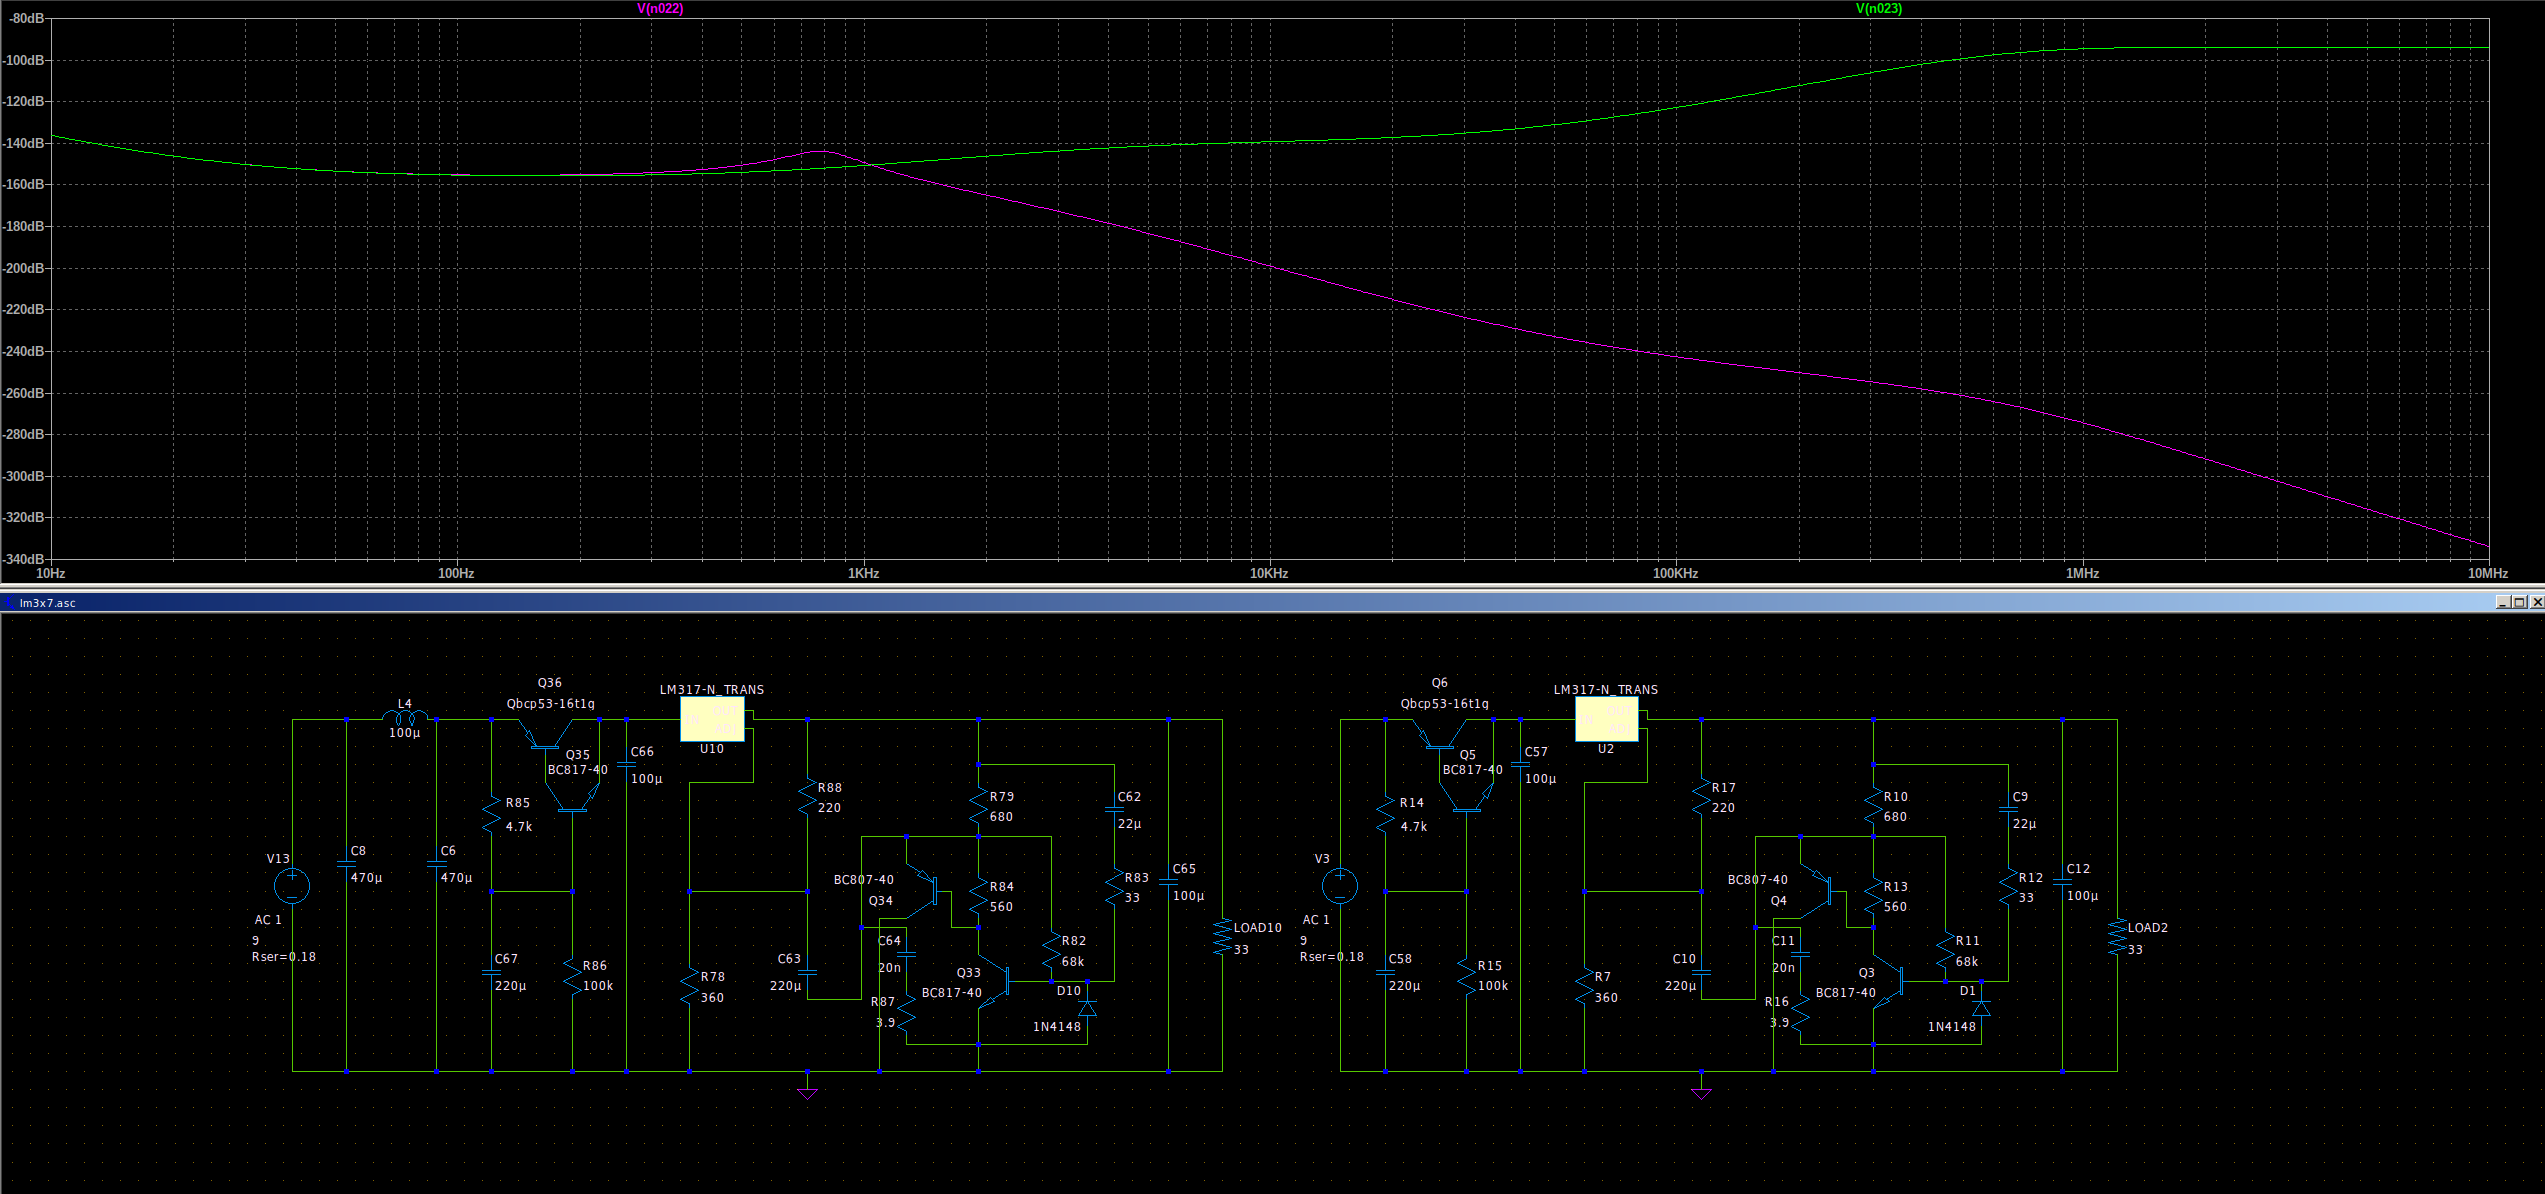Click the Rser=0.18 text under V3

[x=1332, y=957]
